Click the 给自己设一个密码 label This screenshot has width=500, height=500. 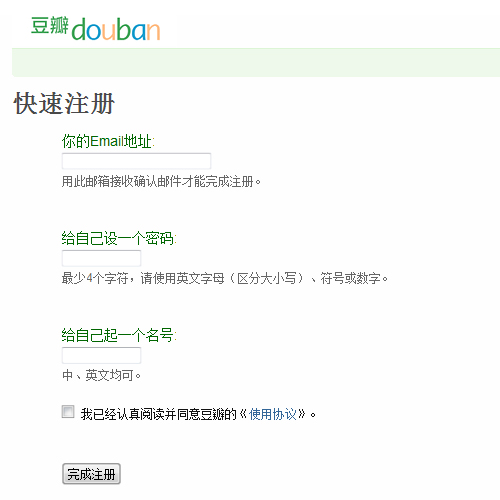119,238
